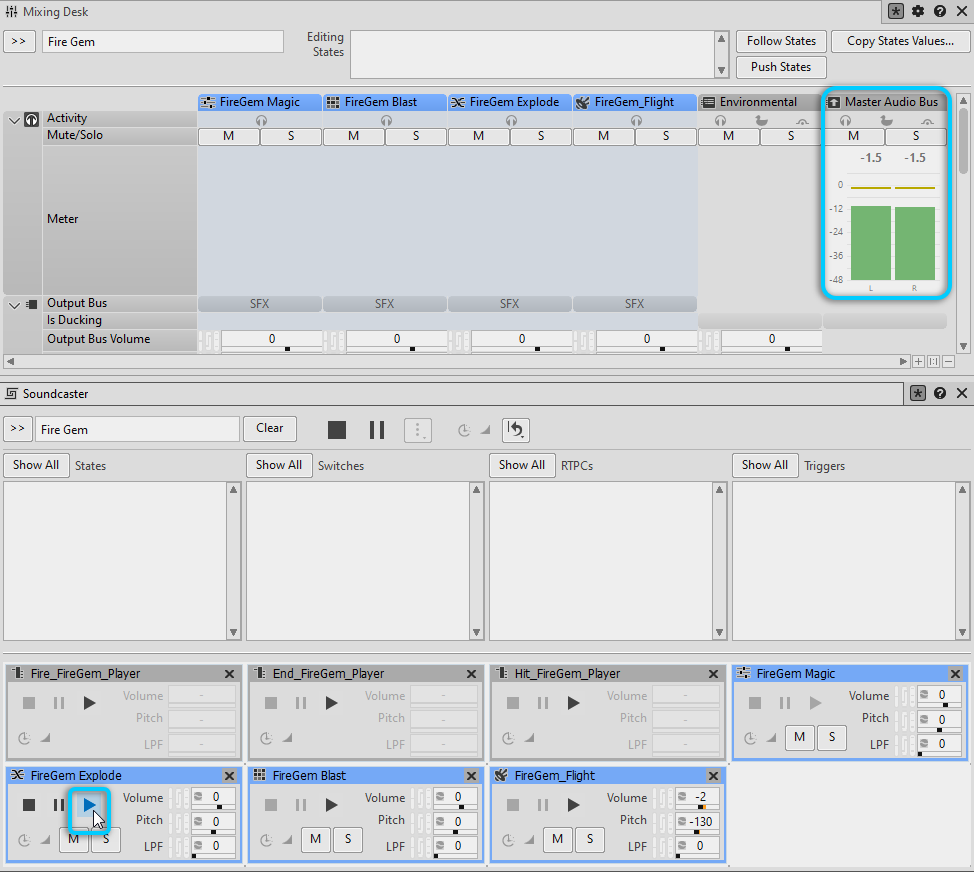Play the FireGem Explode sound
The height and width of the screenshot is (872, 974).
[90, 805]
